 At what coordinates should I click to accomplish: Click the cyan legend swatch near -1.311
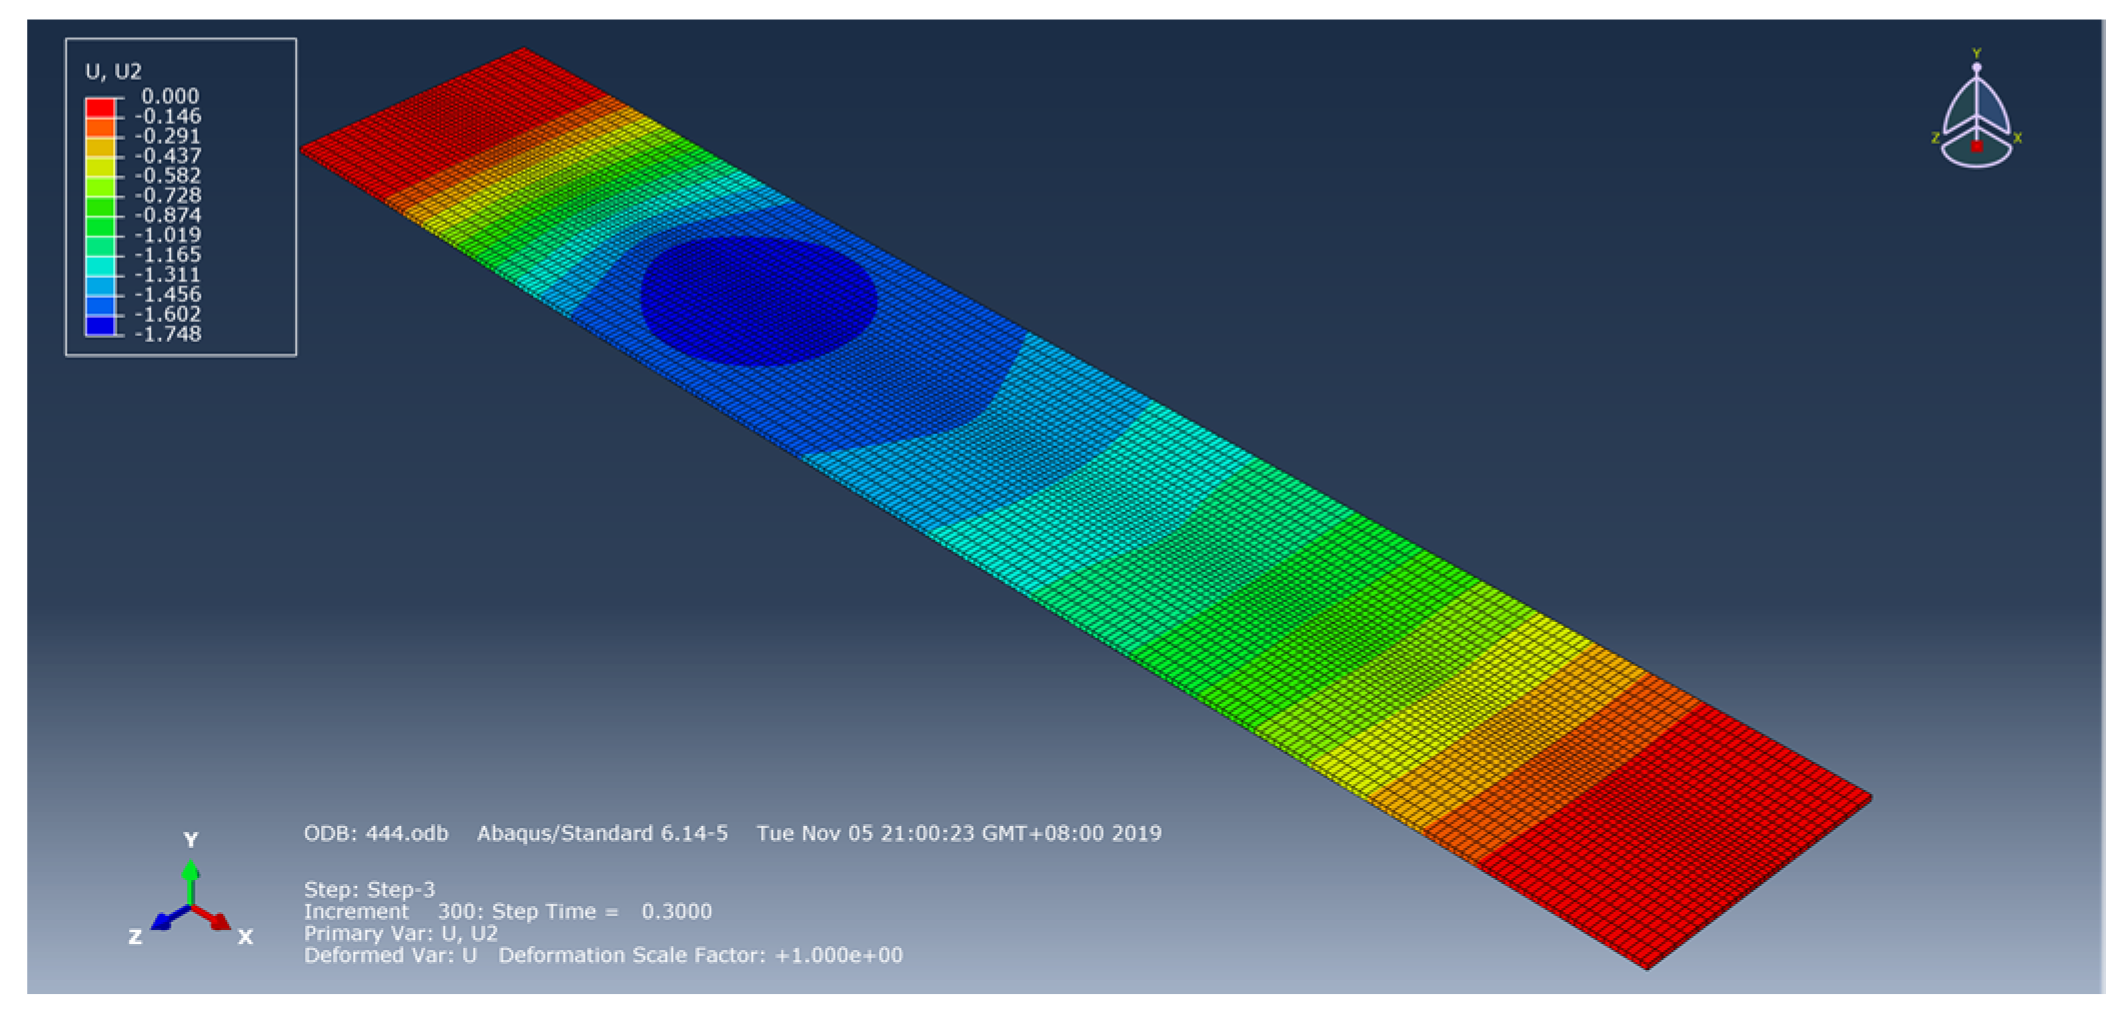click(x=100, y=266)
